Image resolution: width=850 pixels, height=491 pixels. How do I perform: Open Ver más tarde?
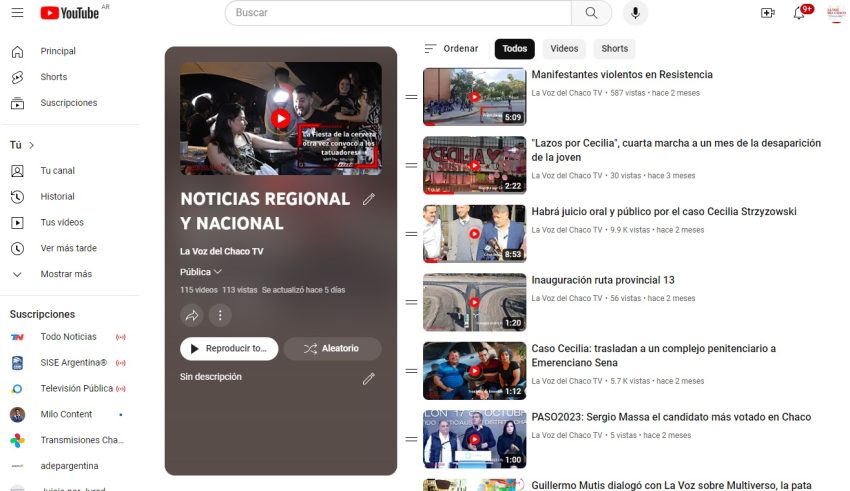(69, 248)
